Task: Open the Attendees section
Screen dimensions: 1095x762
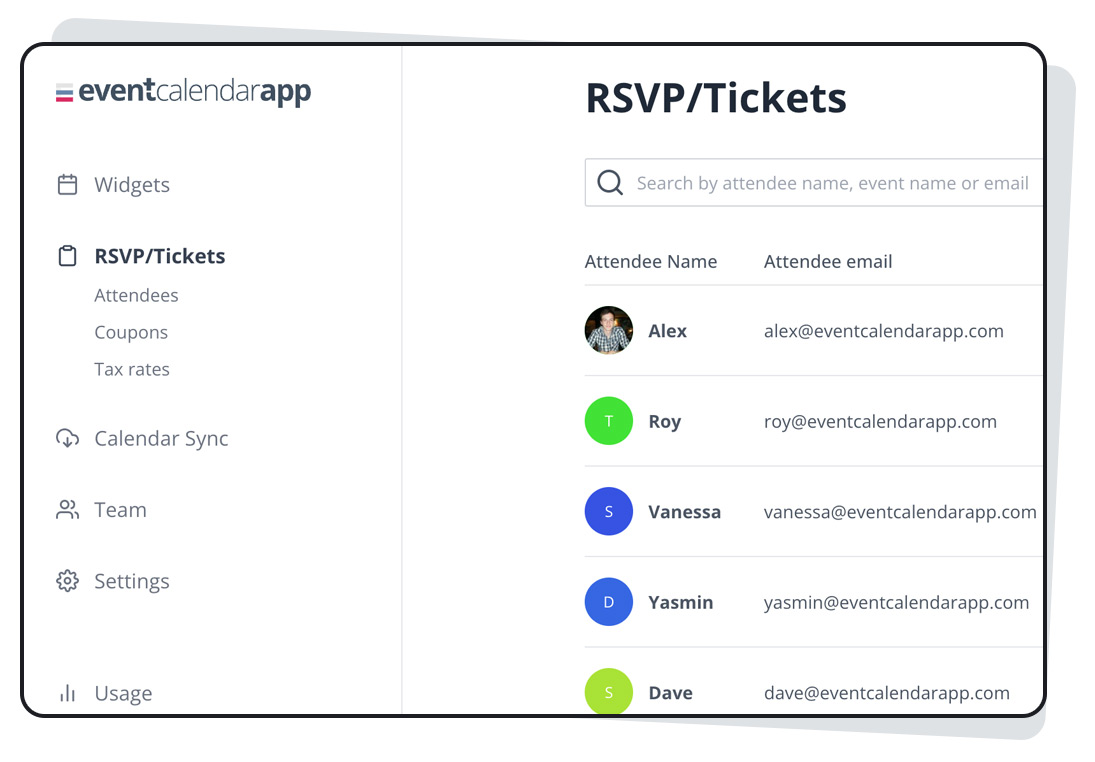Action: pyautogui.click(x=136, y=295)
